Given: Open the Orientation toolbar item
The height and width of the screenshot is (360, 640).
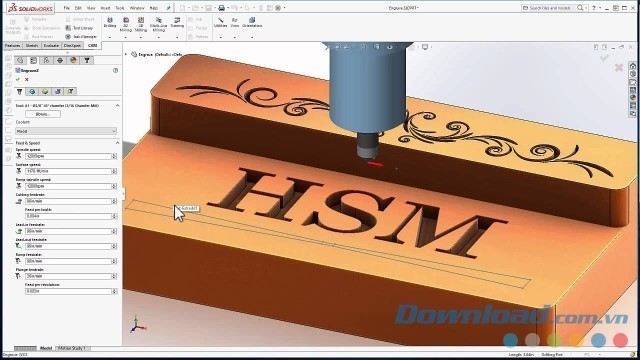Looking at the screenshot, I should pos(252,22).
